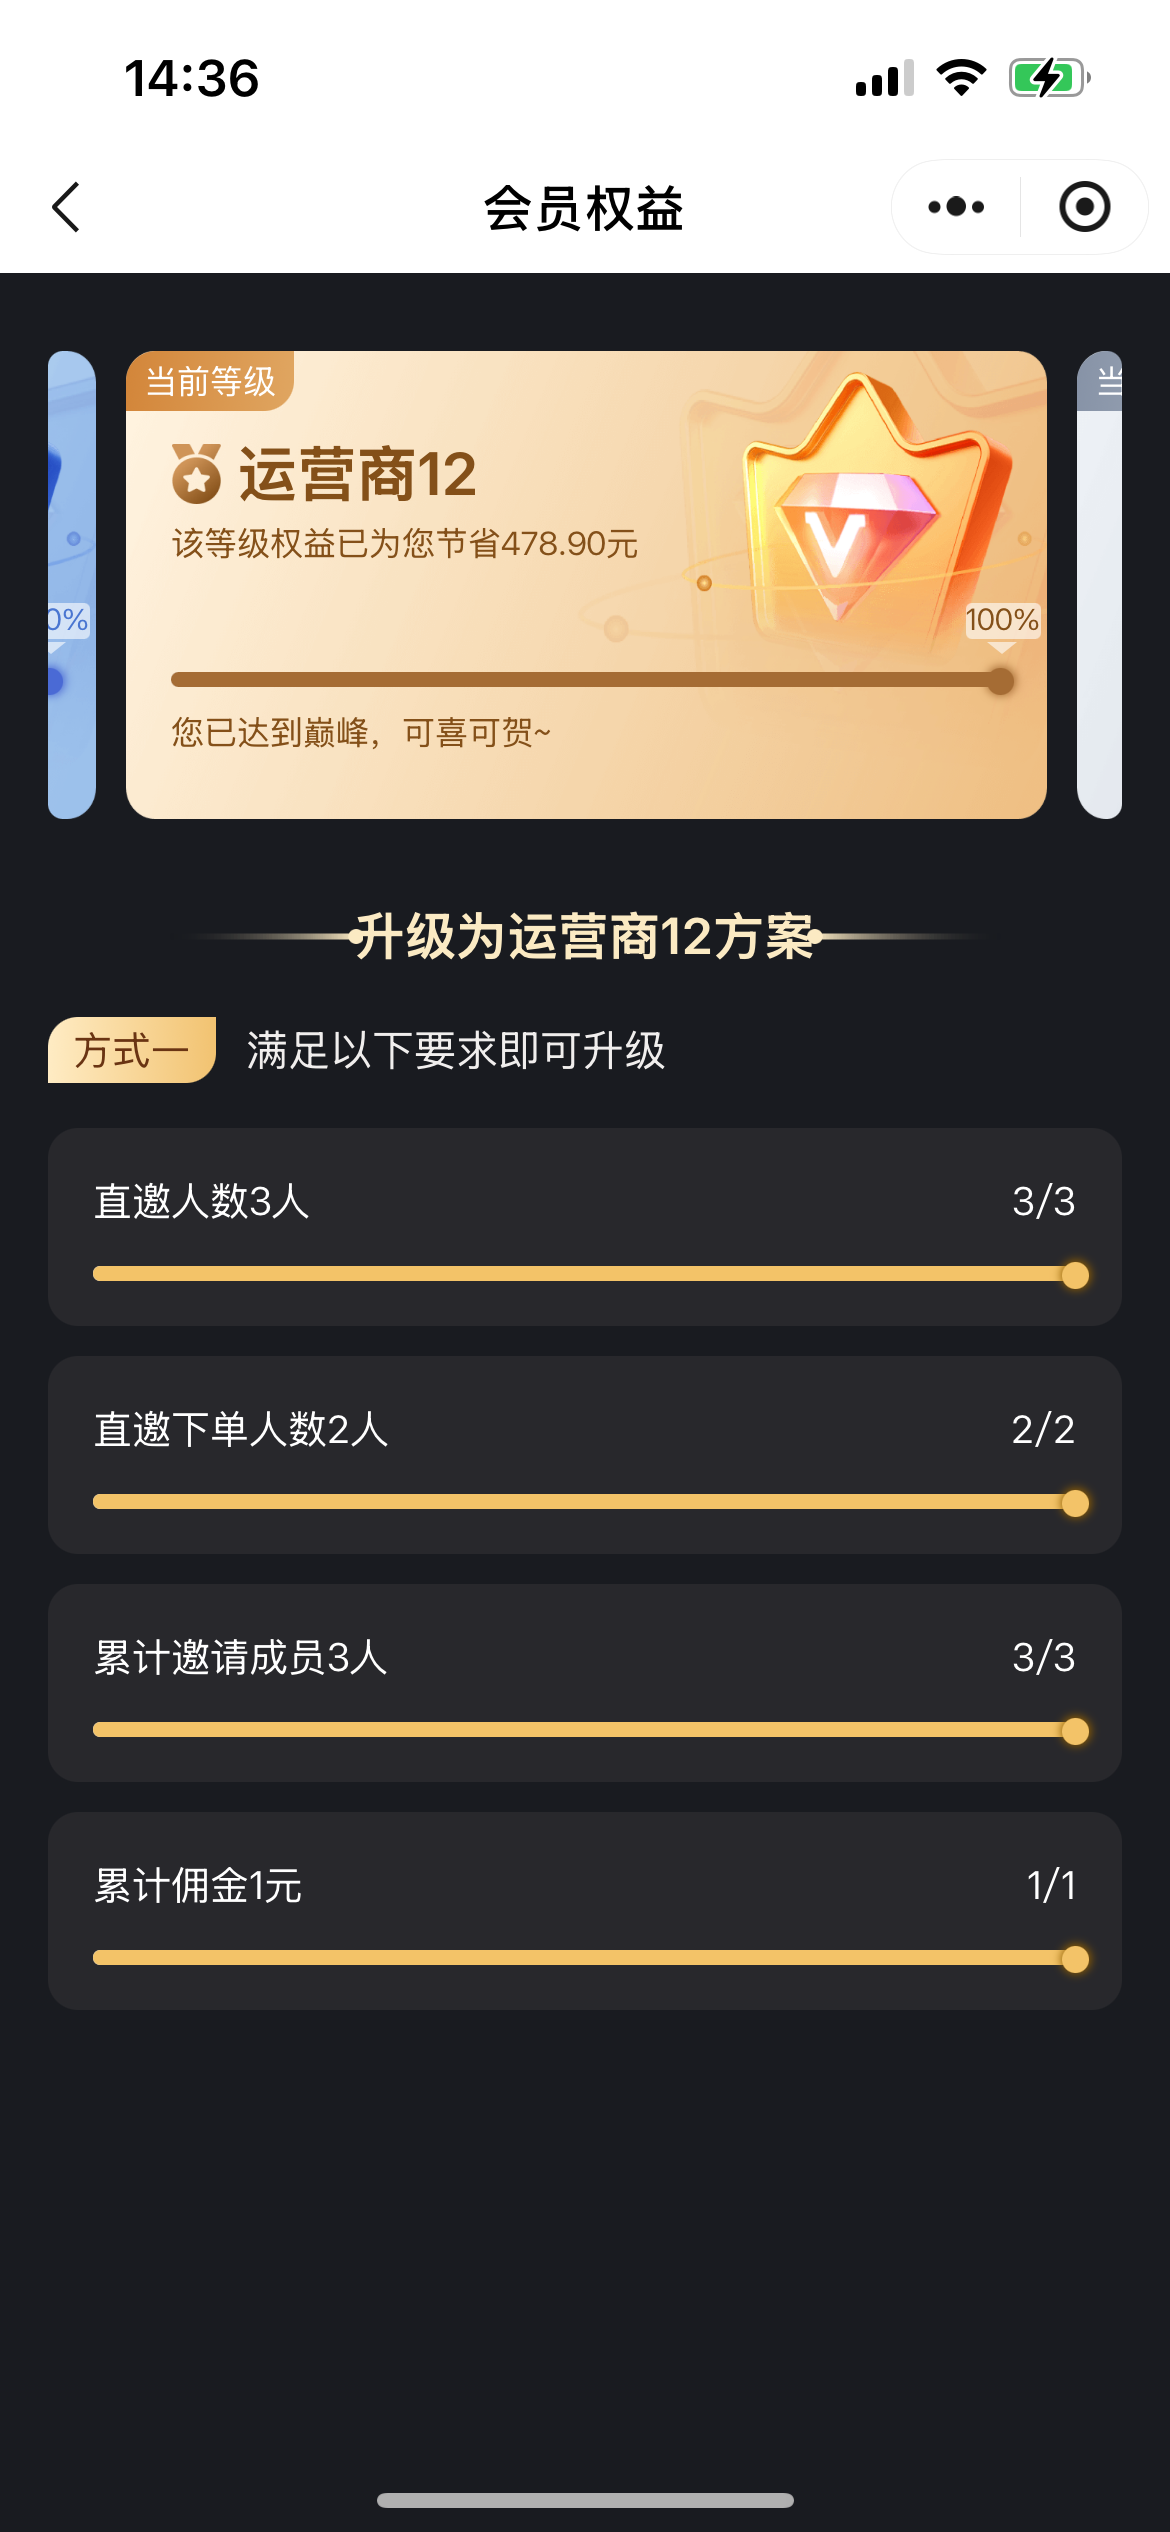The image size is (1170, 2532).
Task: Tap the 累计佣金1元 requirement title
Action: [198, 1886]
